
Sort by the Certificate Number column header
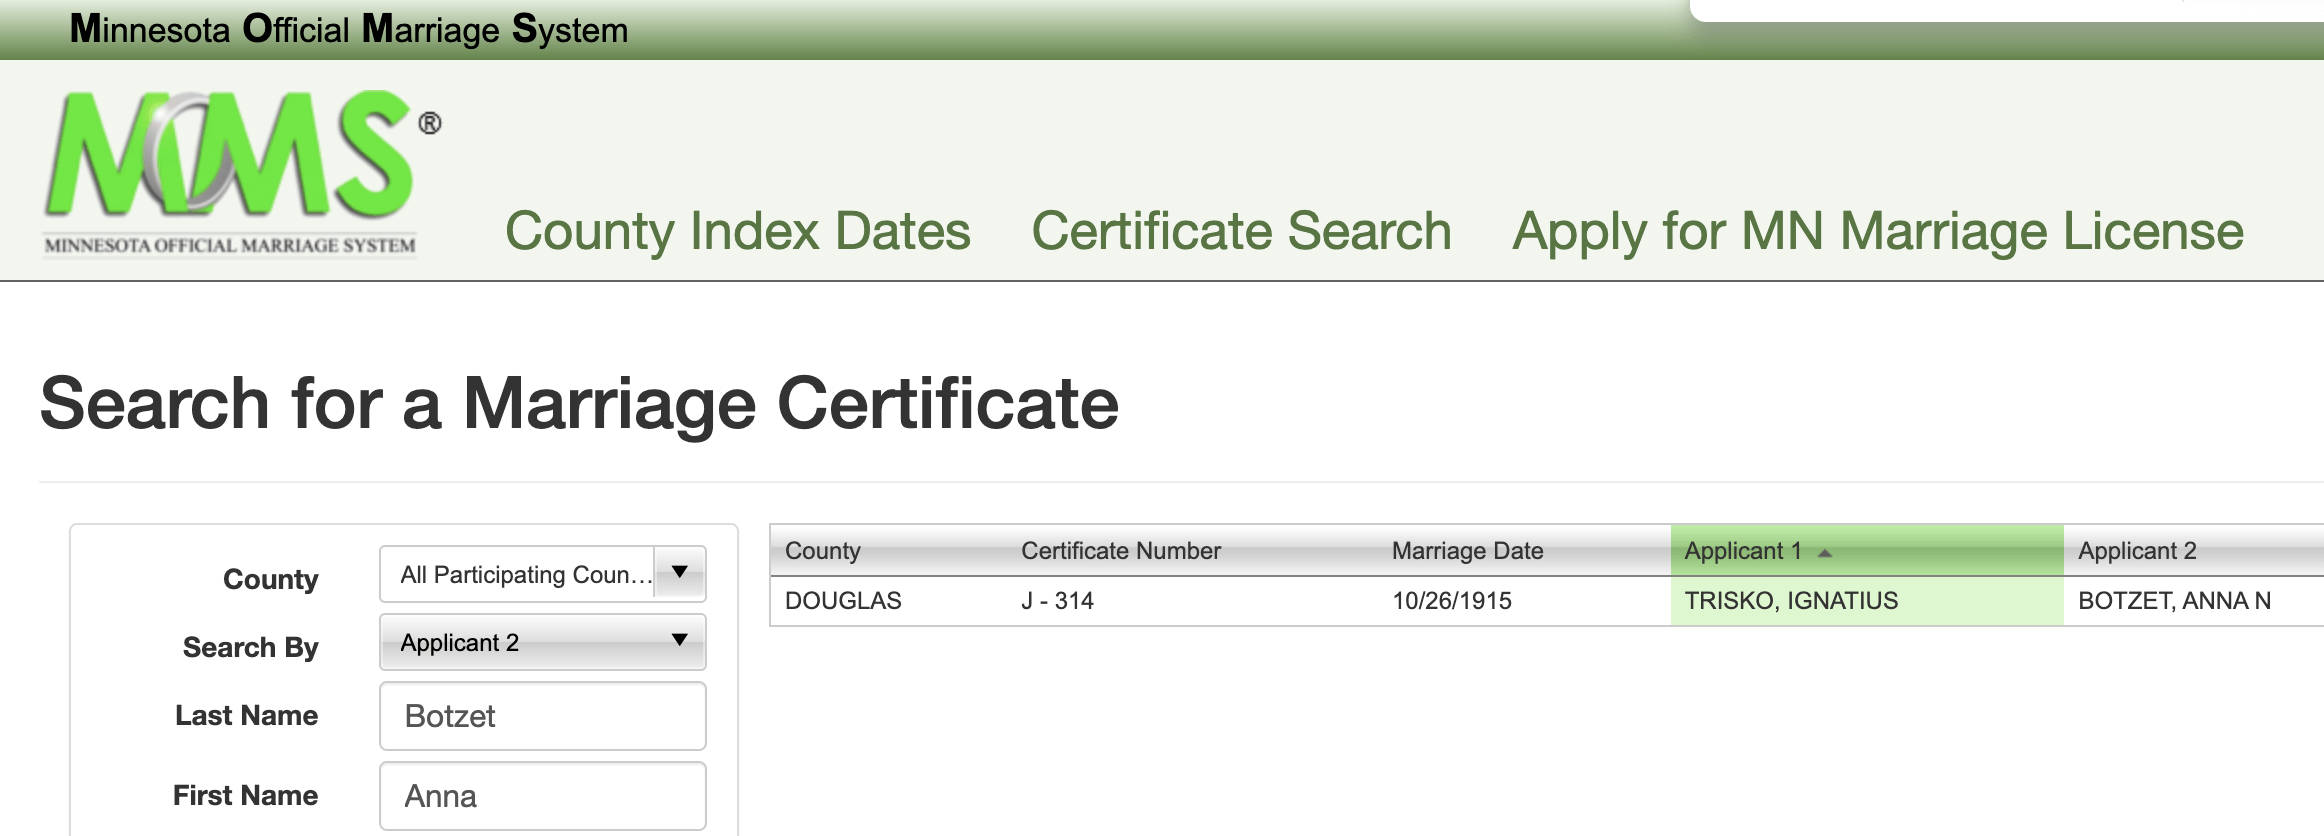coord(1120,551)
